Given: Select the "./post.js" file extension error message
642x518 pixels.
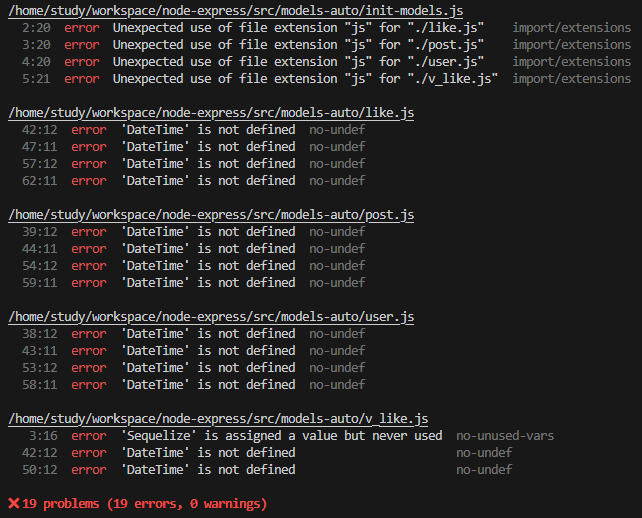Looking at the screenshot, I should tap(298, 44).
